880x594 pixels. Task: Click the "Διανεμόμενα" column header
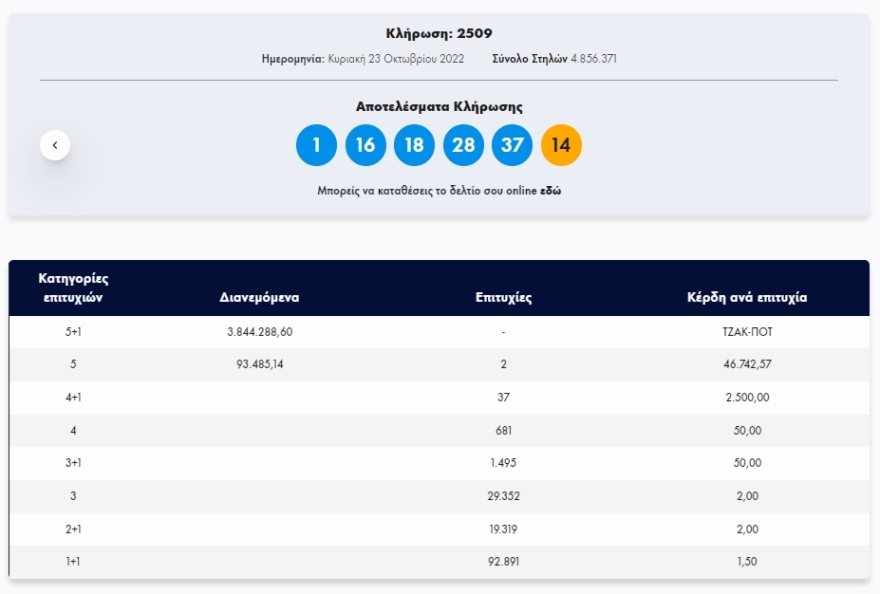click(259, 297)
